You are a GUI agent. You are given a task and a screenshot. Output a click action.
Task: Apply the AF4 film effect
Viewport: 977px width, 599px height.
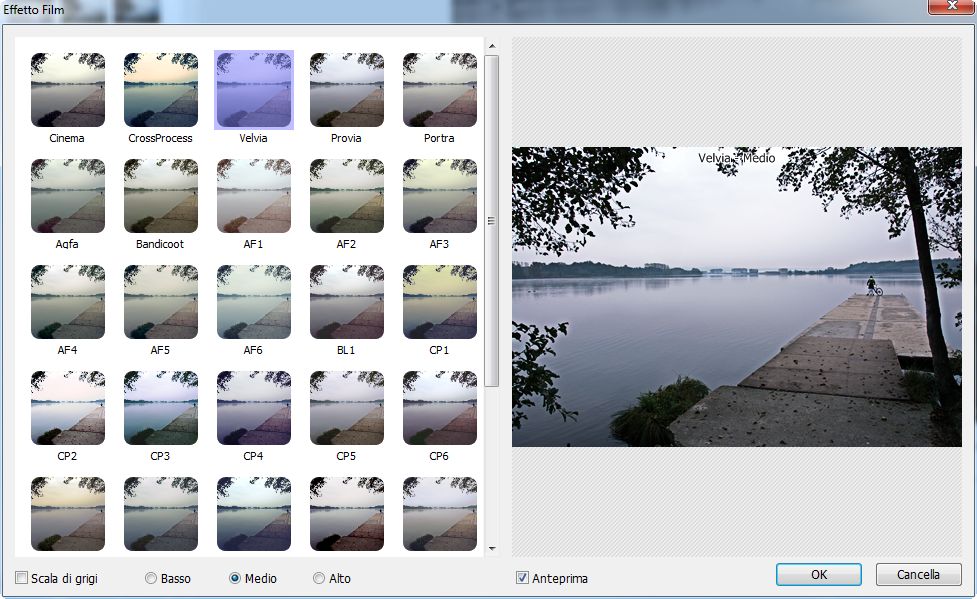[67, 302]
